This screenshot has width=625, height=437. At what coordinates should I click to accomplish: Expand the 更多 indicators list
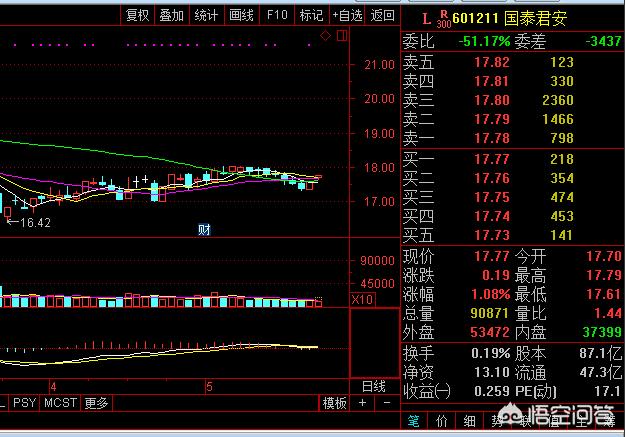pyautogui.click(x=96, y=403)
